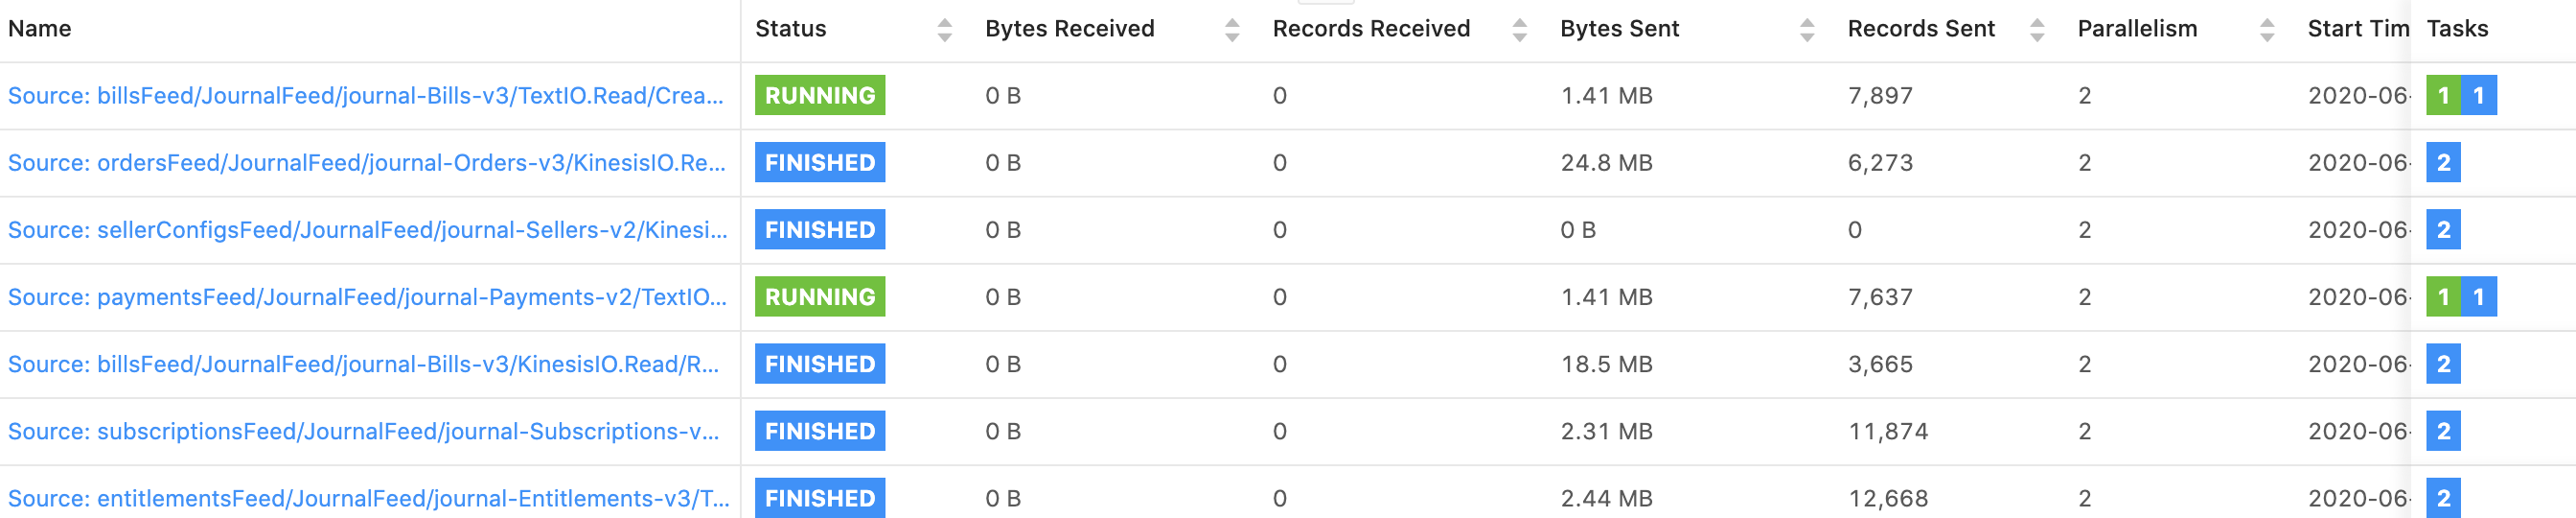2576x518 pixels.
Task: Open sellerConfigsFeed journal-Sellers-v2 source link
Action: (x=367, y=230)
